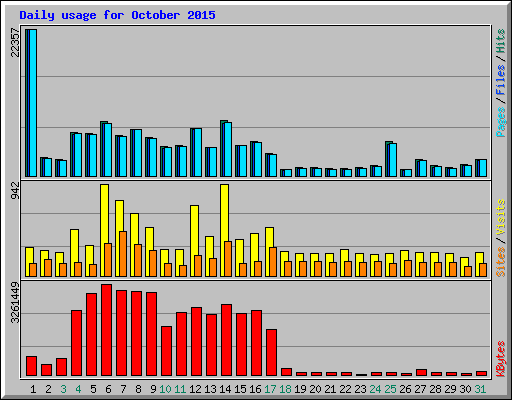Click the cyan hits bar for day 25

tap(393, 160)
